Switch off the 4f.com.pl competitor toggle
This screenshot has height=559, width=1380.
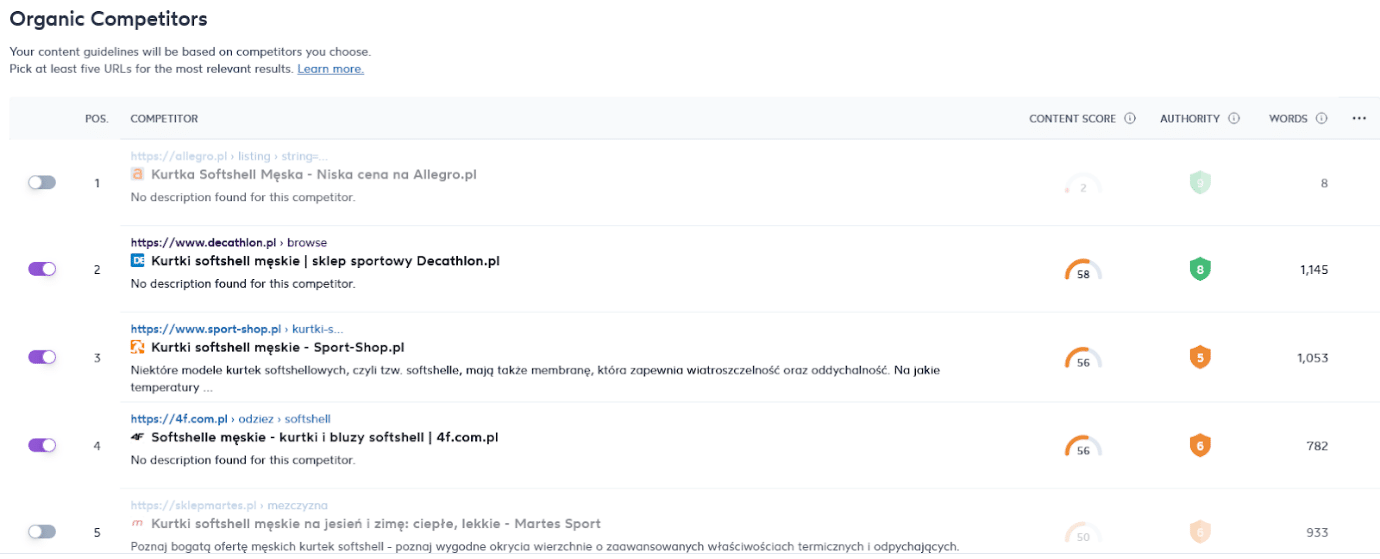(42, 445)
